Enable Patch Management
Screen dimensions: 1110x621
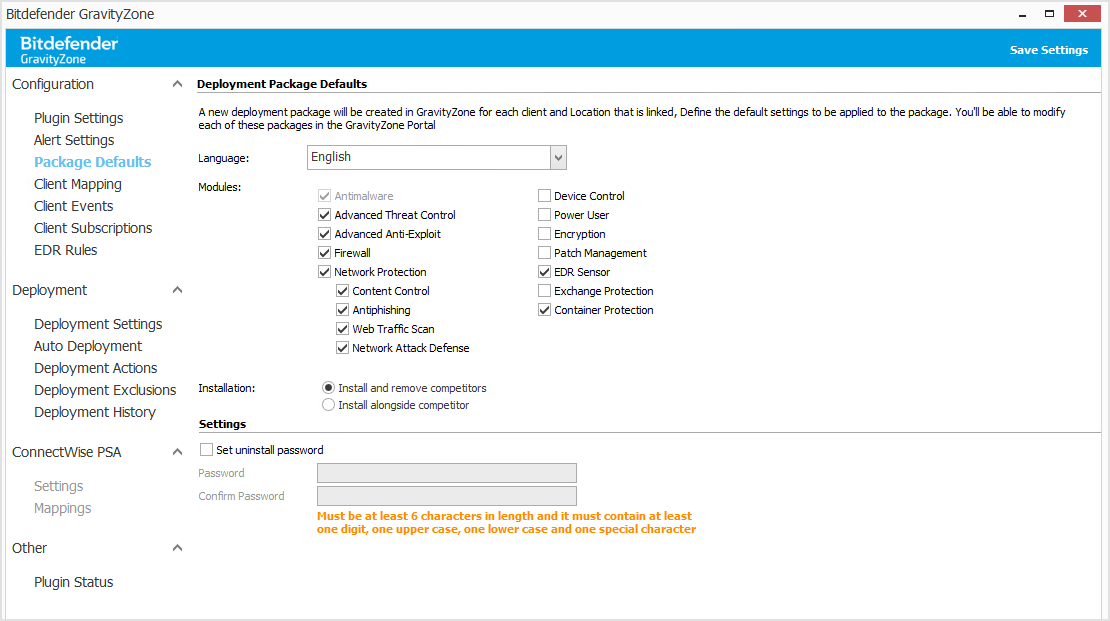(x=544, y=252)
